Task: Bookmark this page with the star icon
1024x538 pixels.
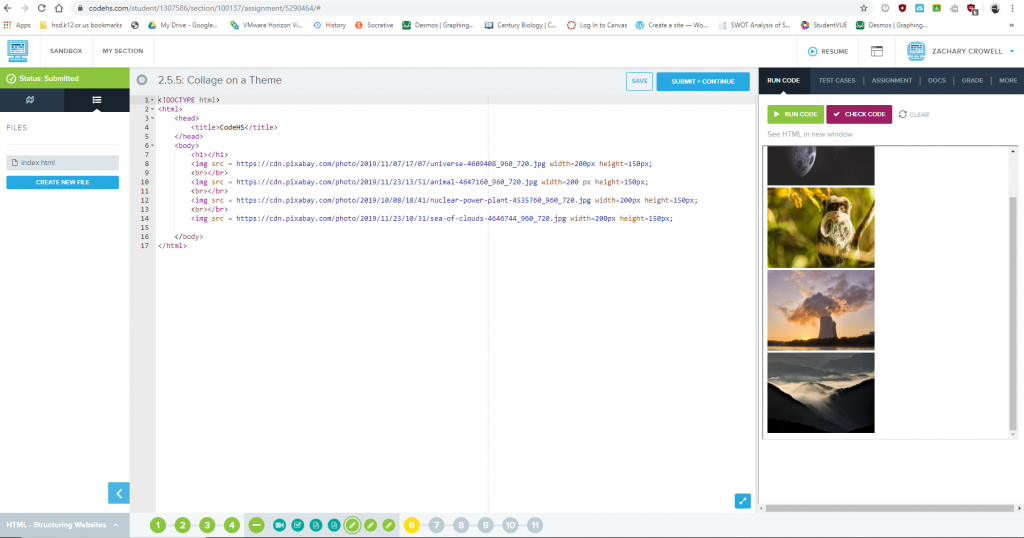Action: [x=863, y=8]
